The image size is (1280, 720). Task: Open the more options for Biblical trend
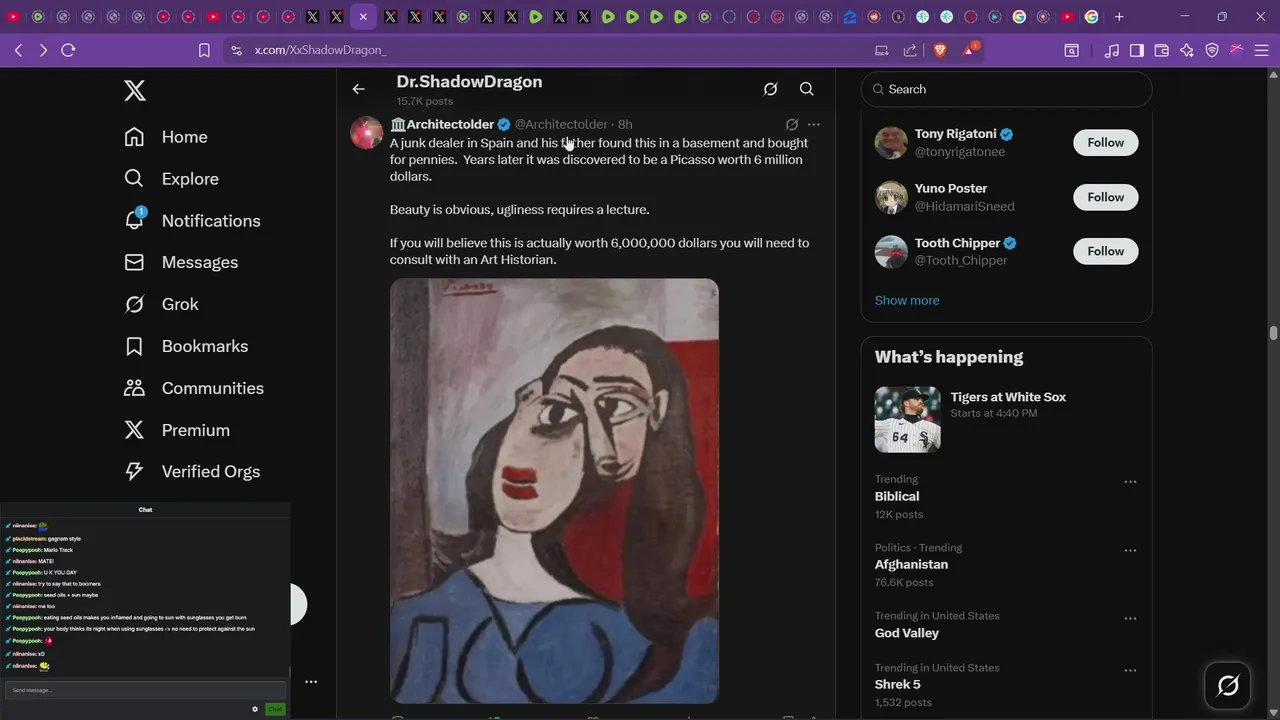point(1130,482)
